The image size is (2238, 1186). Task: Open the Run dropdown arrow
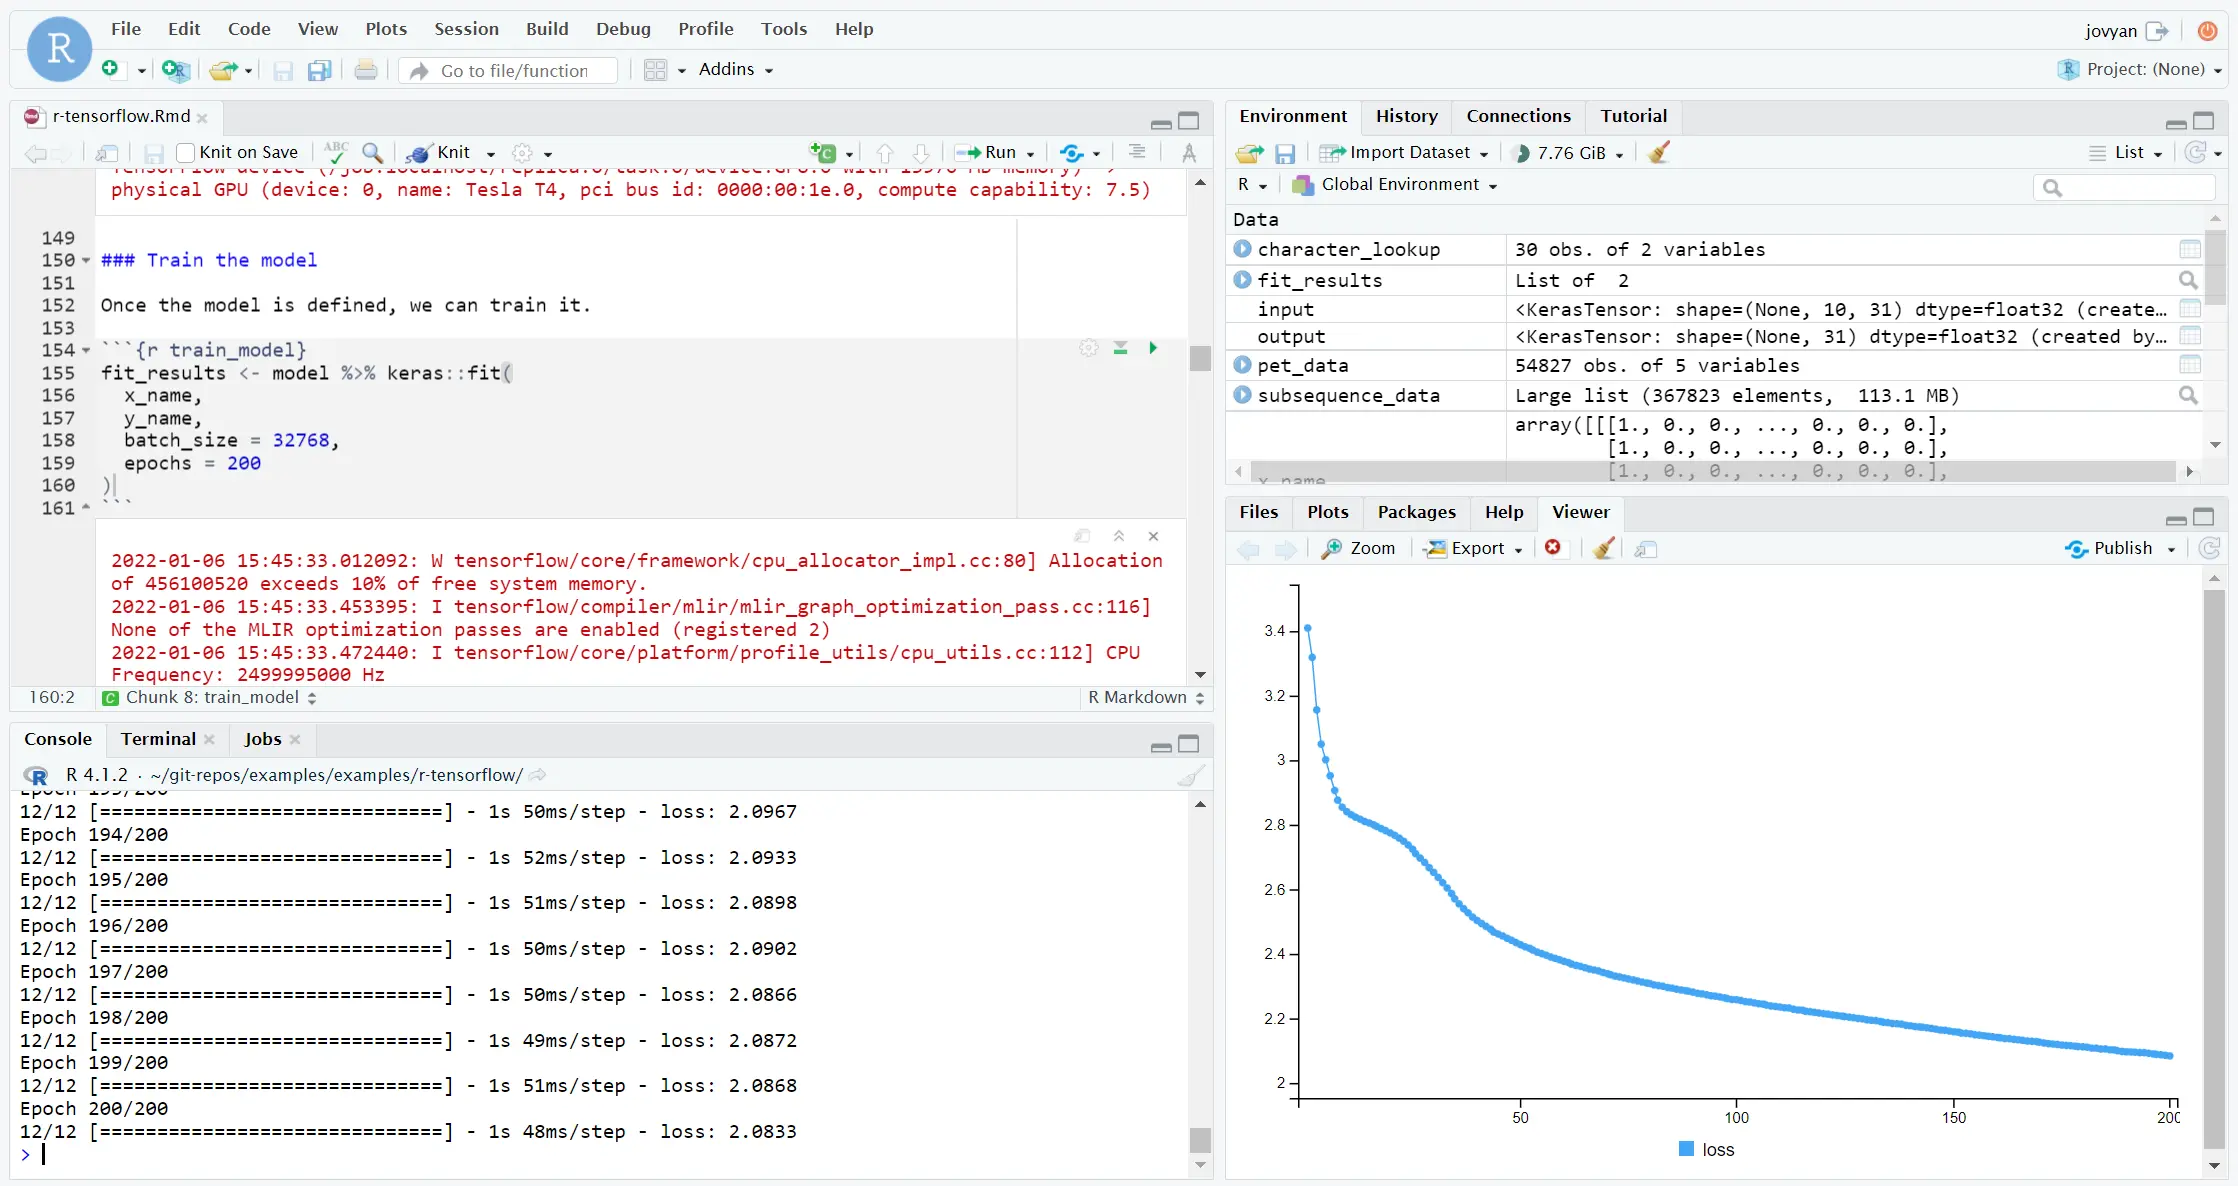(1031, 154)
